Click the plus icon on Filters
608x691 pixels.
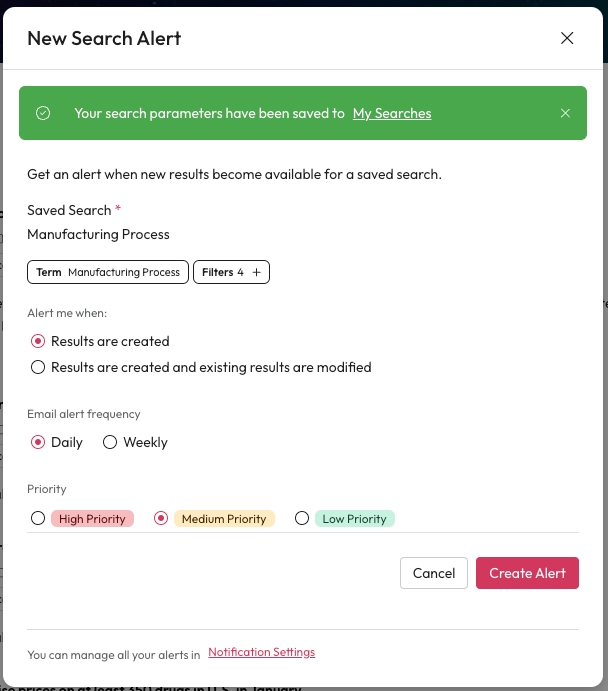[x=256, y=272]
